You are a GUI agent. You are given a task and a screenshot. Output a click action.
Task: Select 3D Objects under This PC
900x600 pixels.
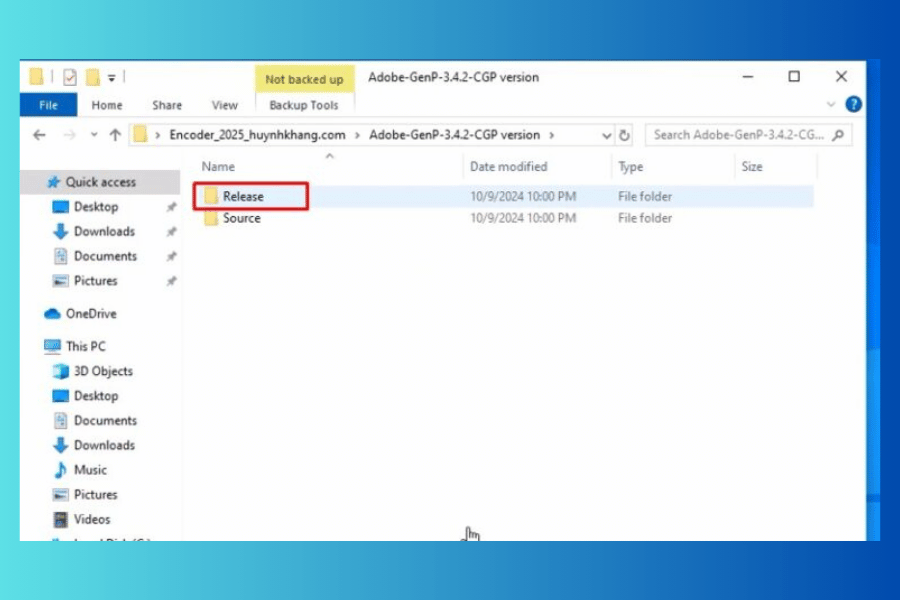point(102,371)
